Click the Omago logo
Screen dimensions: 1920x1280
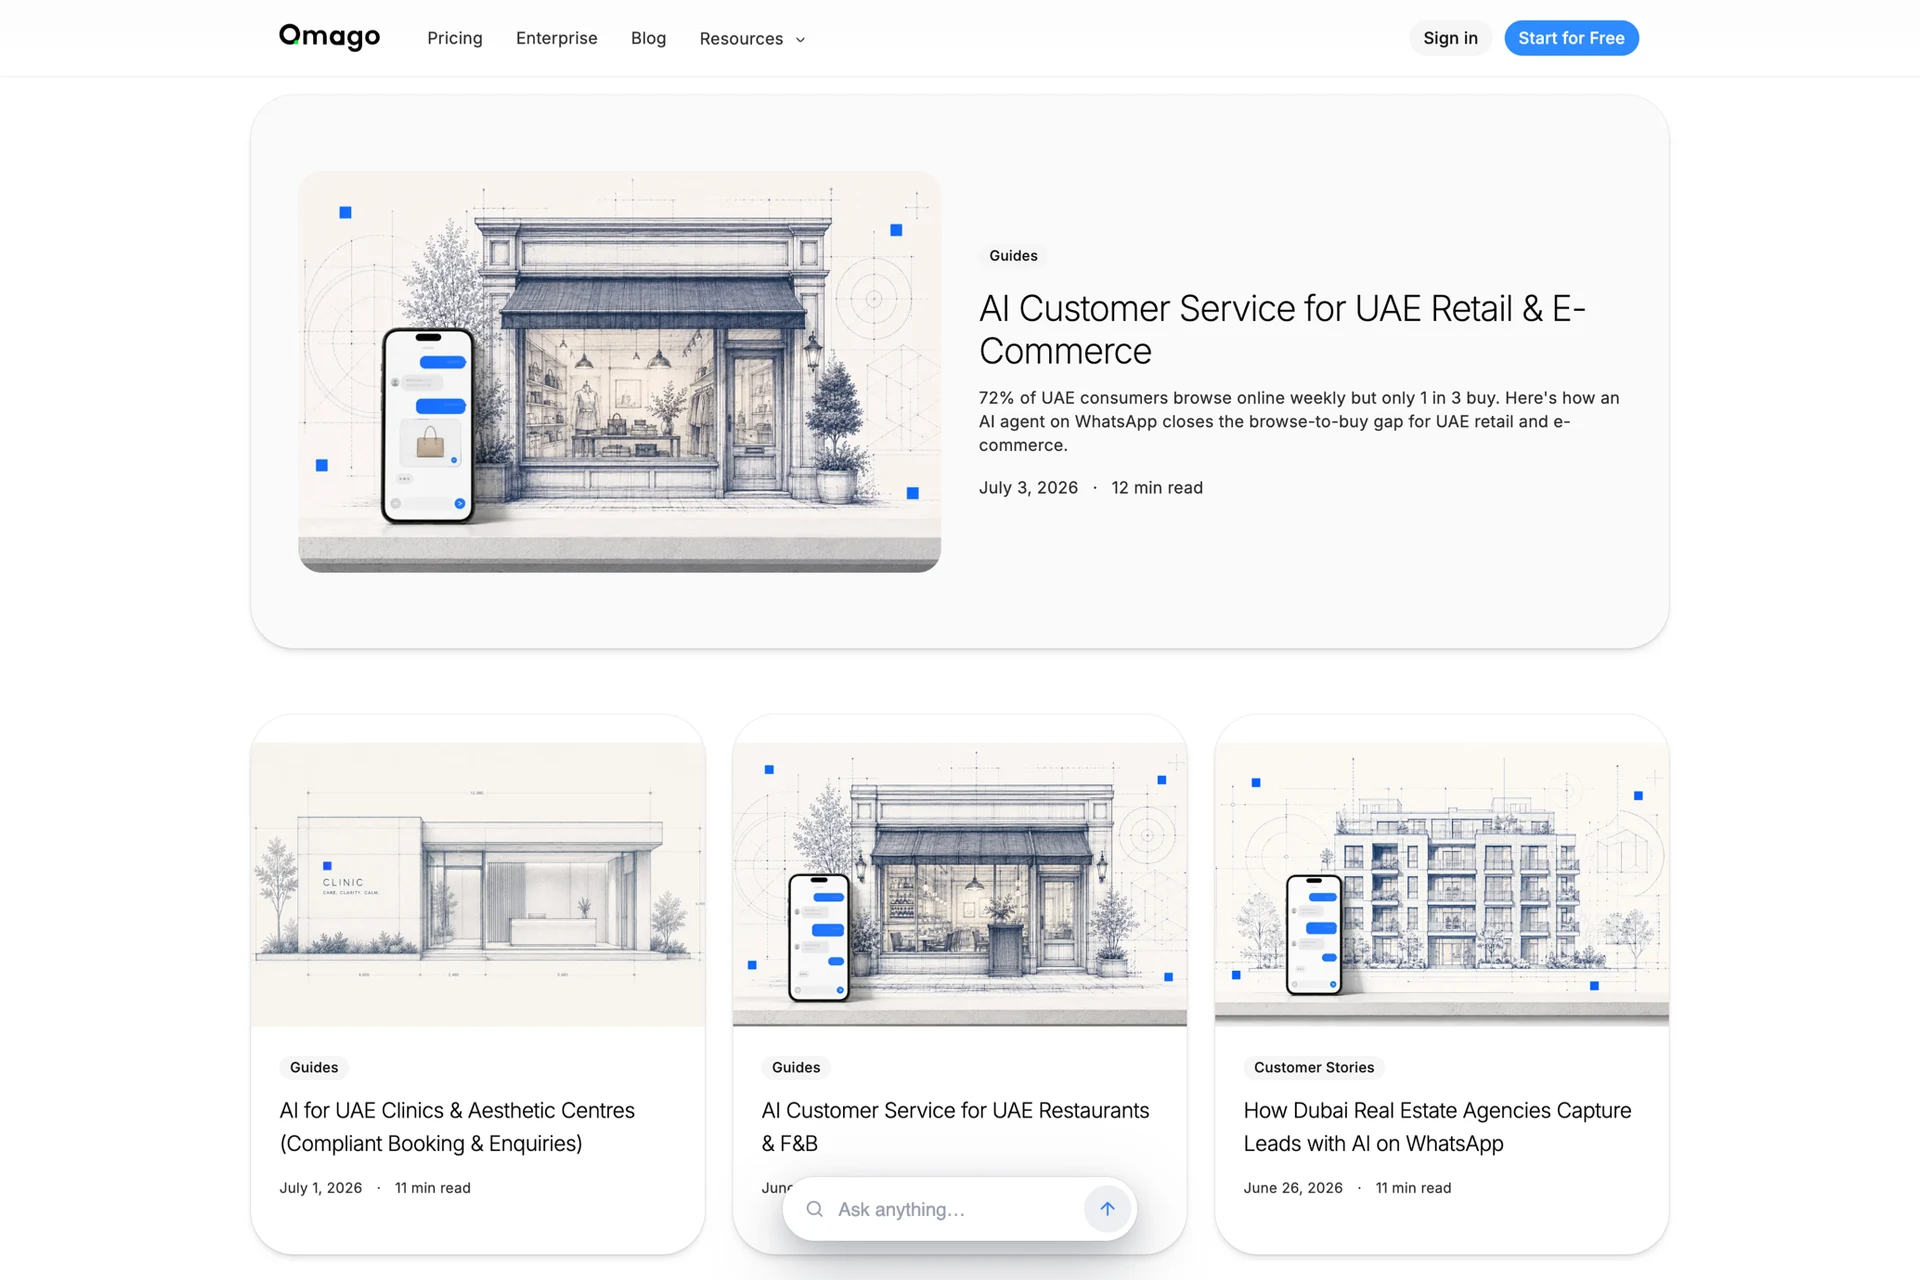tap(329, 37)
